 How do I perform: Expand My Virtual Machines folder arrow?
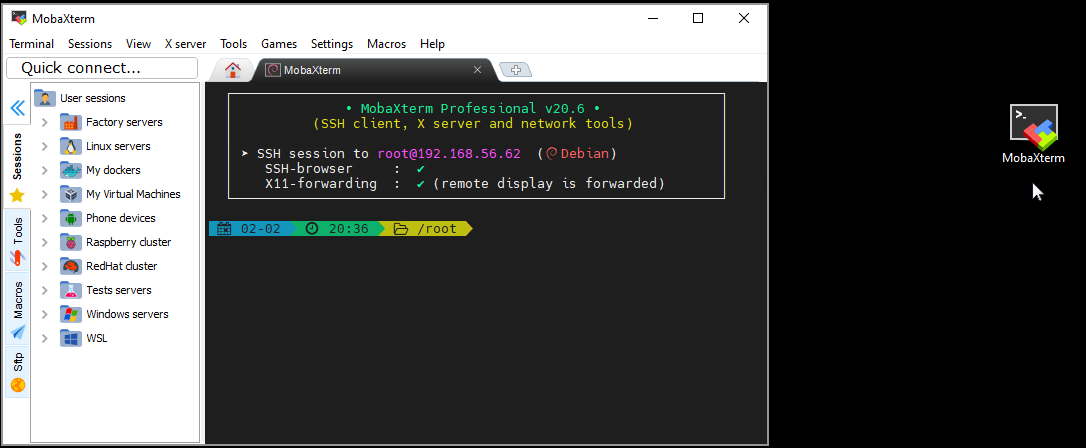44,194
